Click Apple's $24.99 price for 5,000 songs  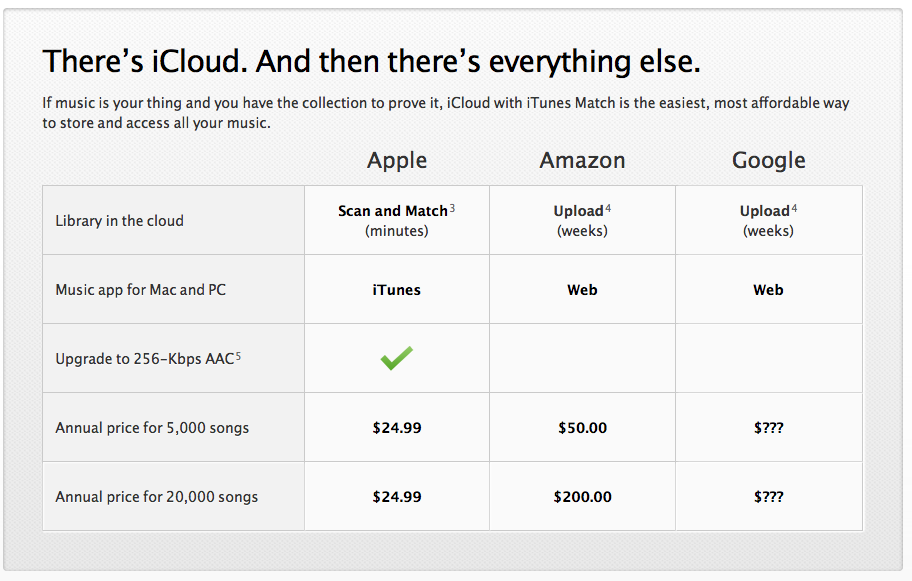(x=397, y=428)
